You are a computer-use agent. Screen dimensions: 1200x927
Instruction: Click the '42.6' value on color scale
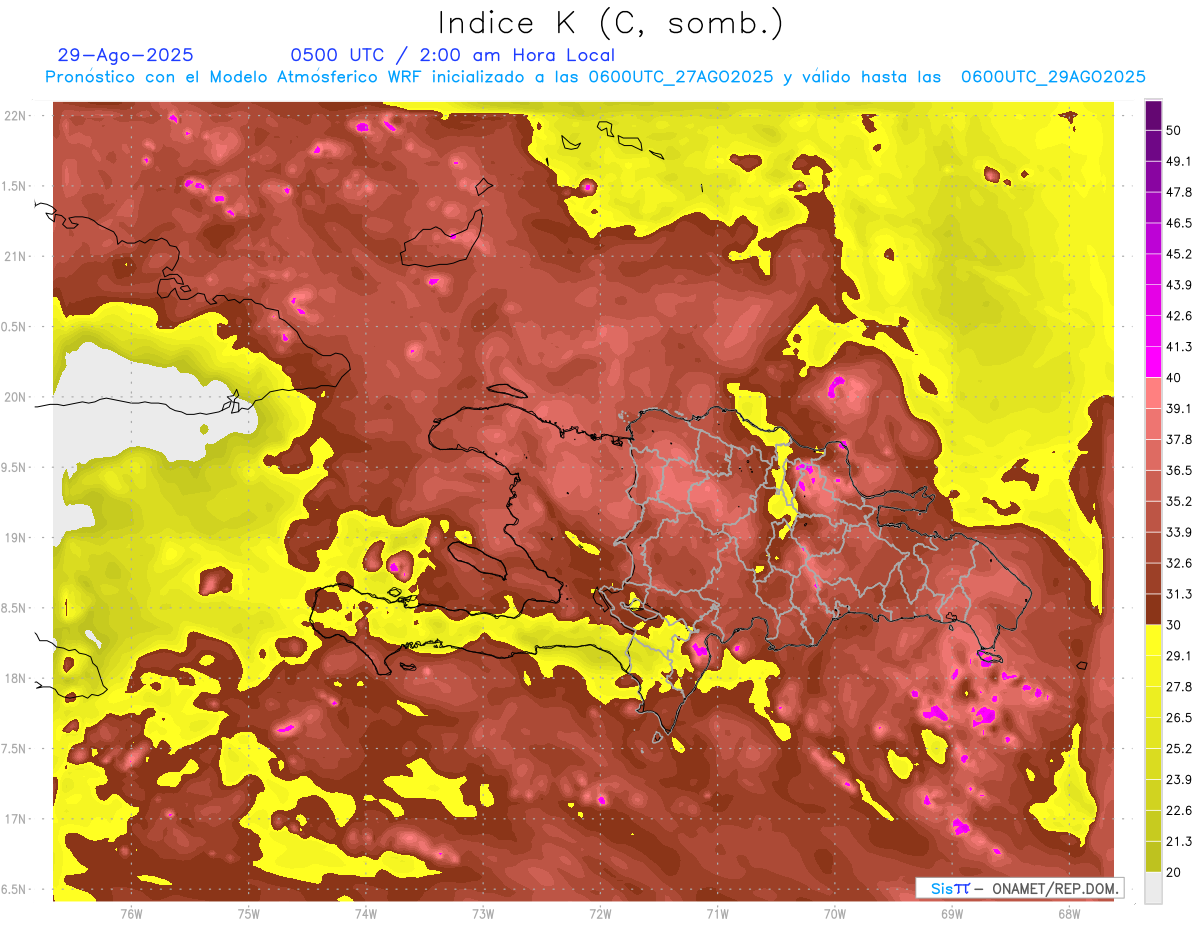tap(1178, 316)
